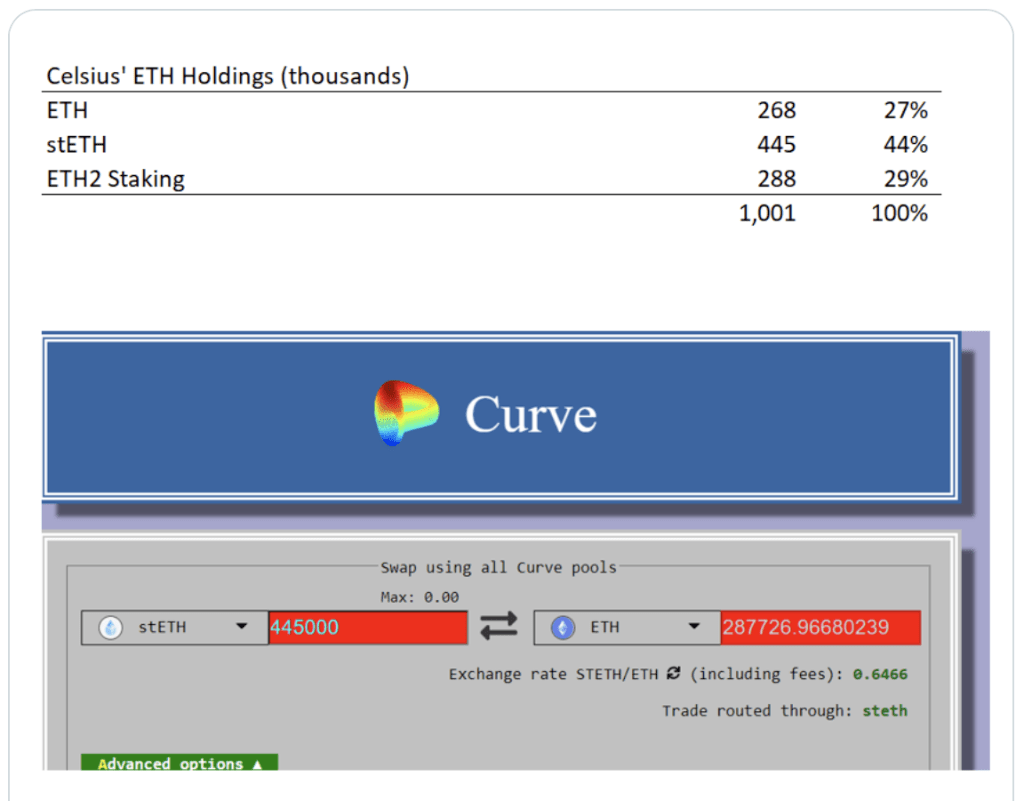Viewport: 1024px width, 801px height.
Task: Click the 0.6466 exchange rate value
Action: [880, 674]
